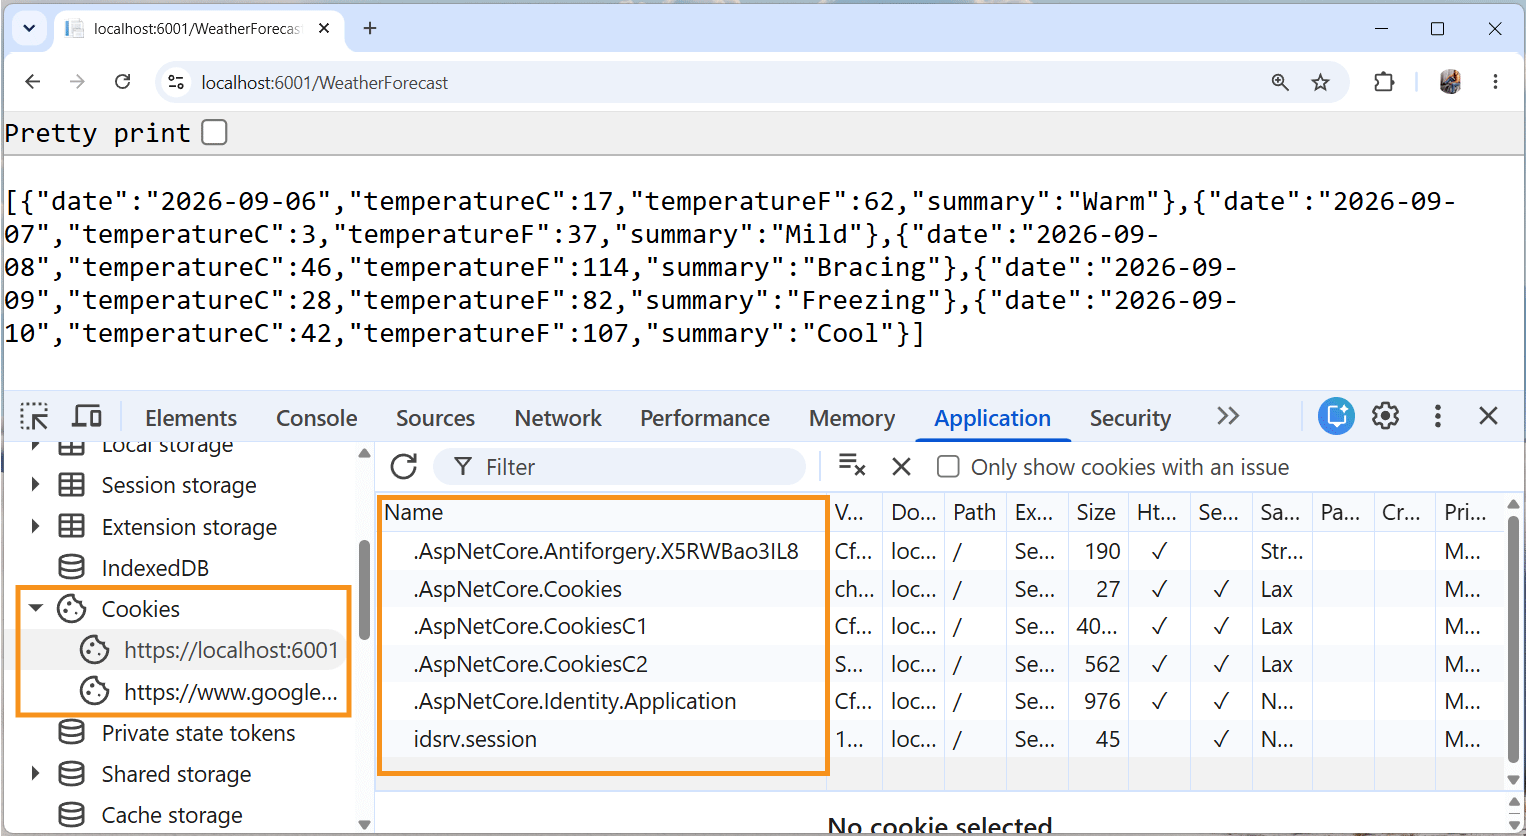Activate the DevTools inspect element tool
Viewport: 1526px width, 836px height.
tap(34, 417)
